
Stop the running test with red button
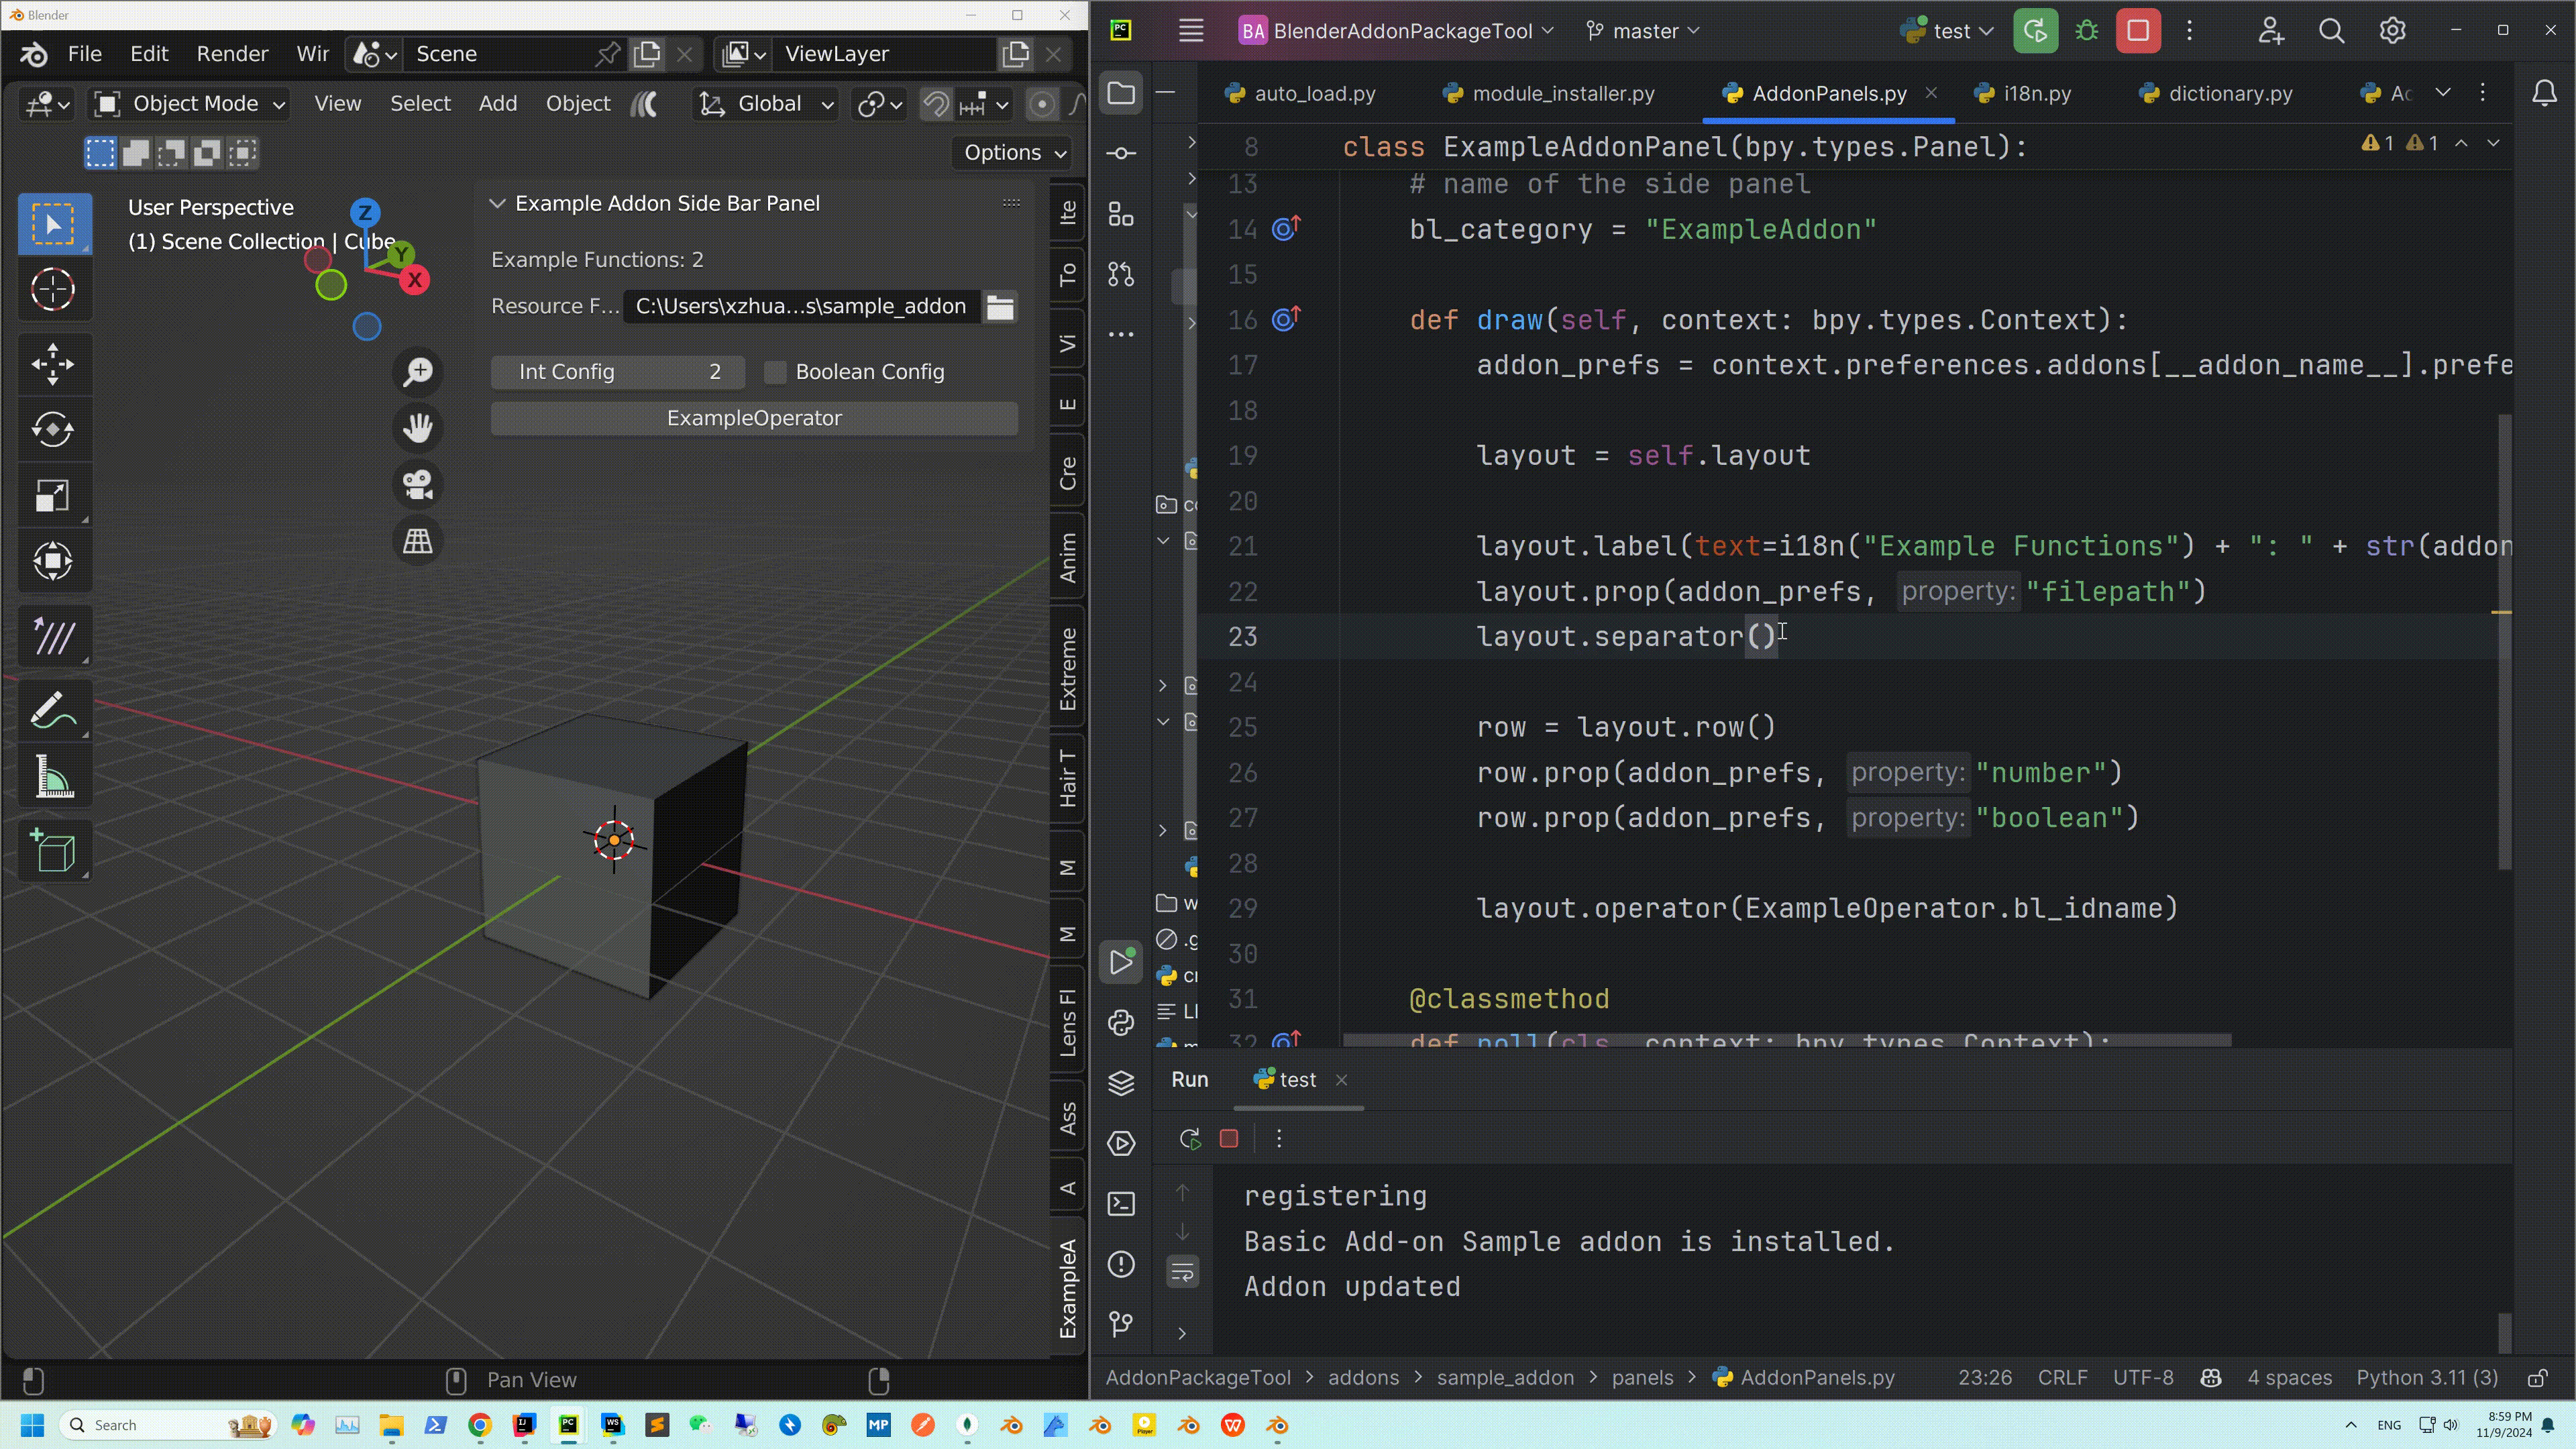coord(2138,31)
